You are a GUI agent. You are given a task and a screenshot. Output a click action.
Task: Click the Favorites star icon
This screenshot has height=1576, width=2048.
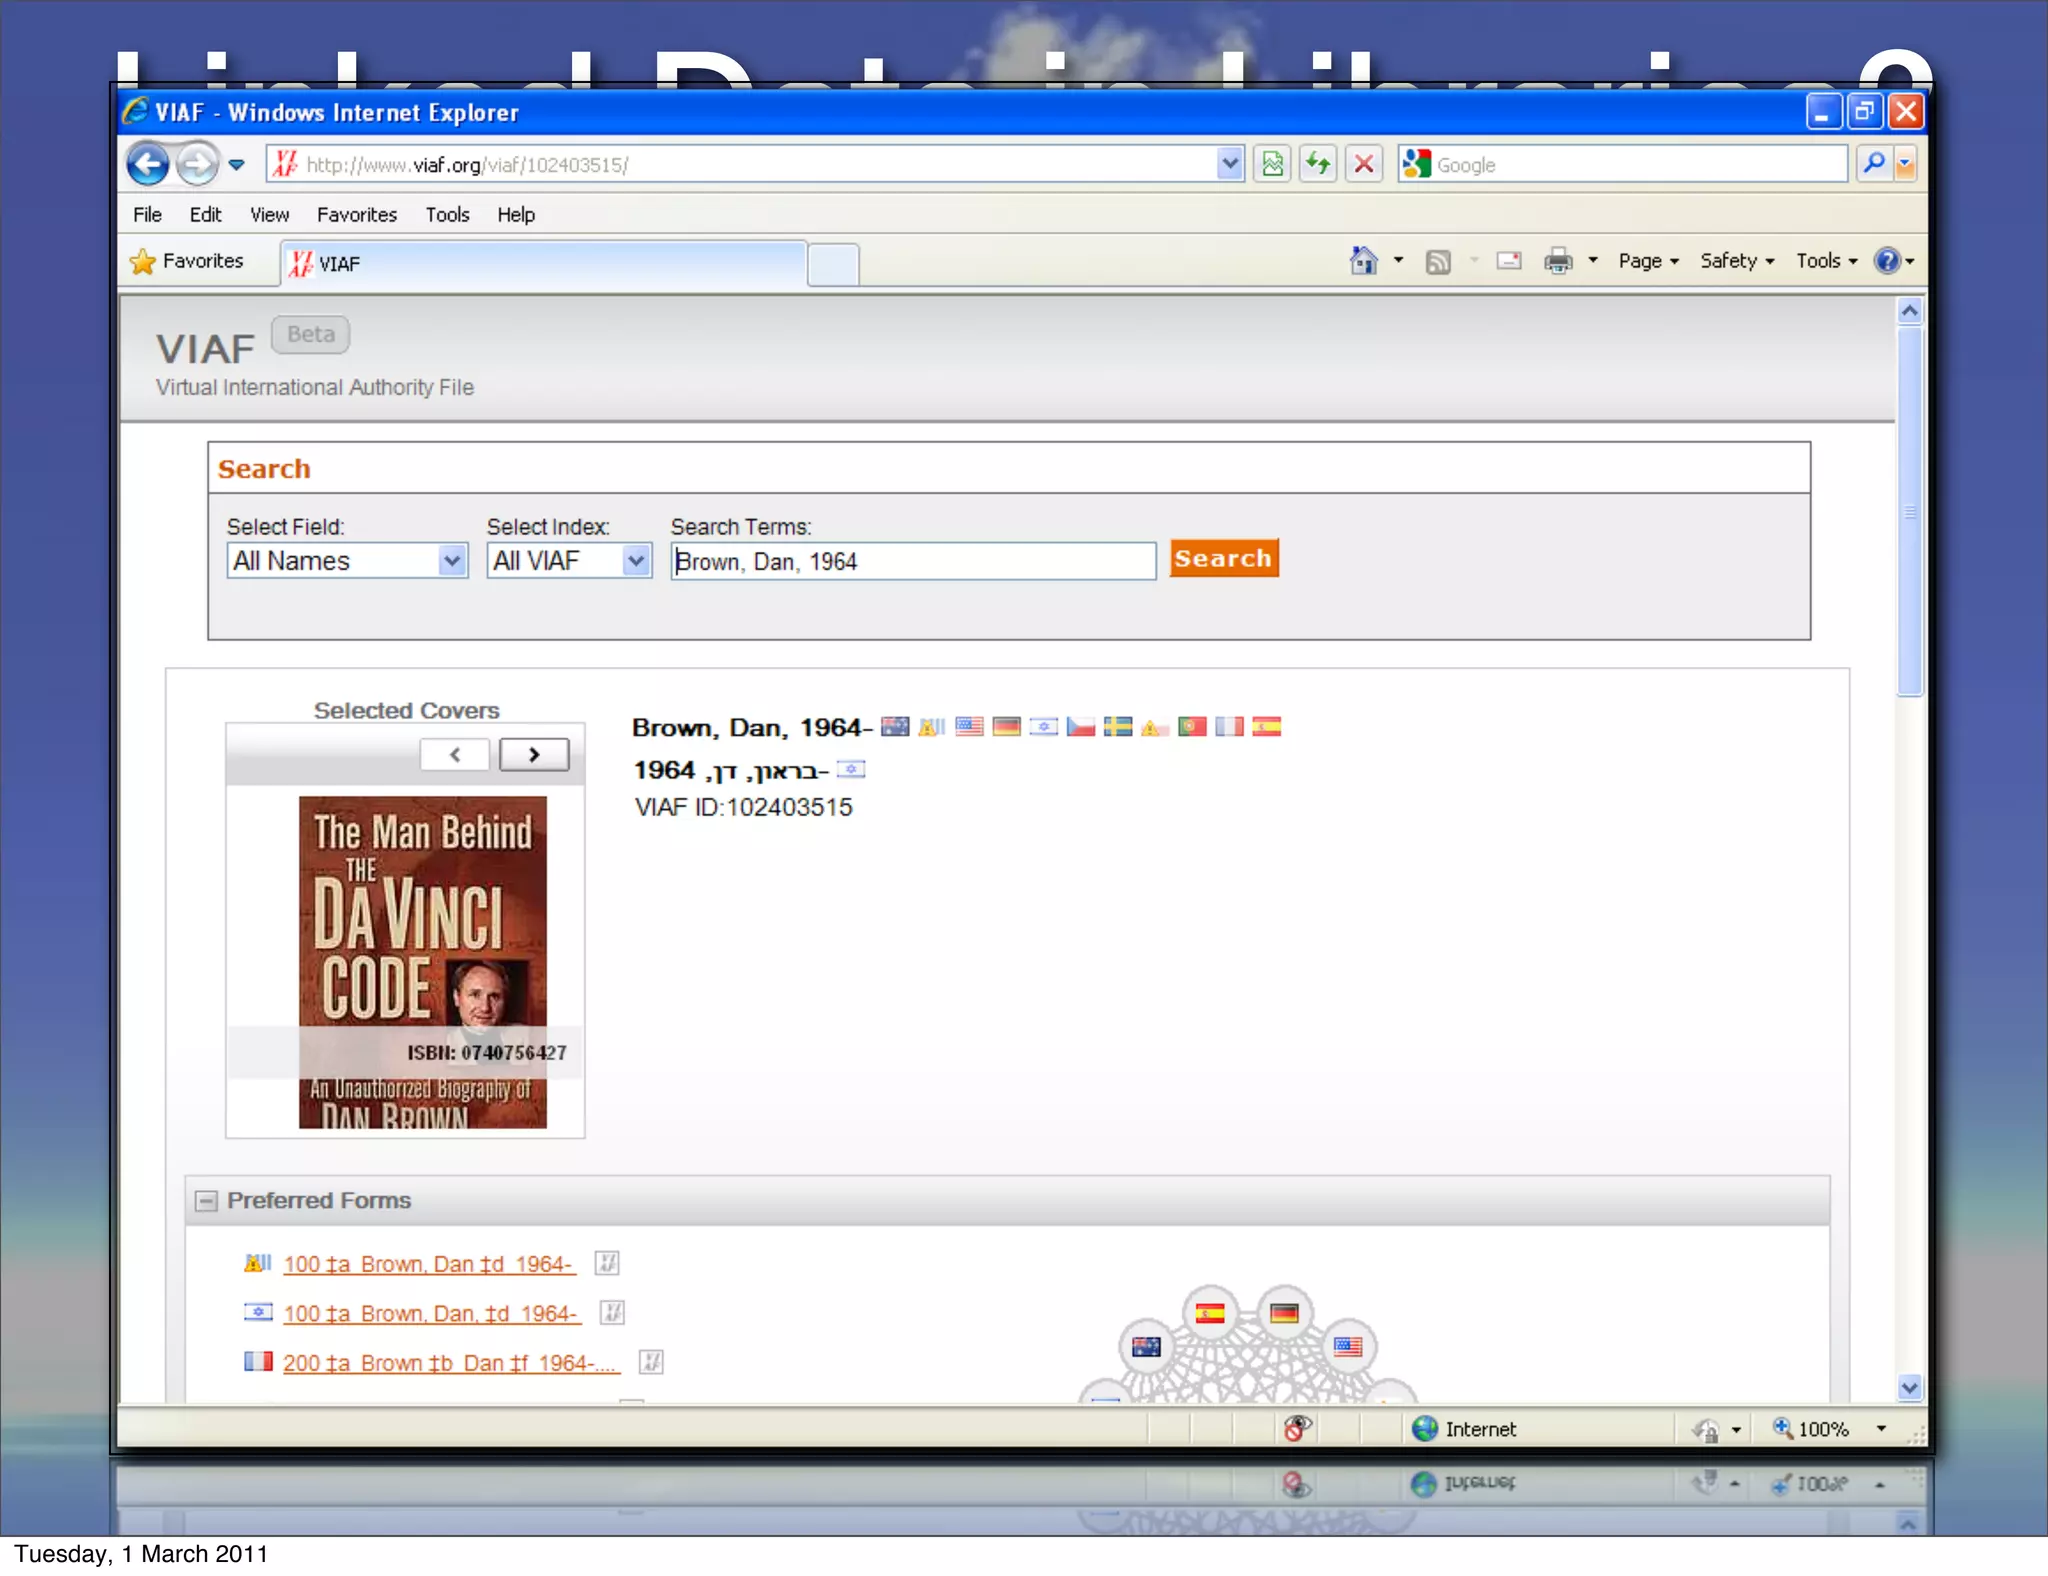144,262
